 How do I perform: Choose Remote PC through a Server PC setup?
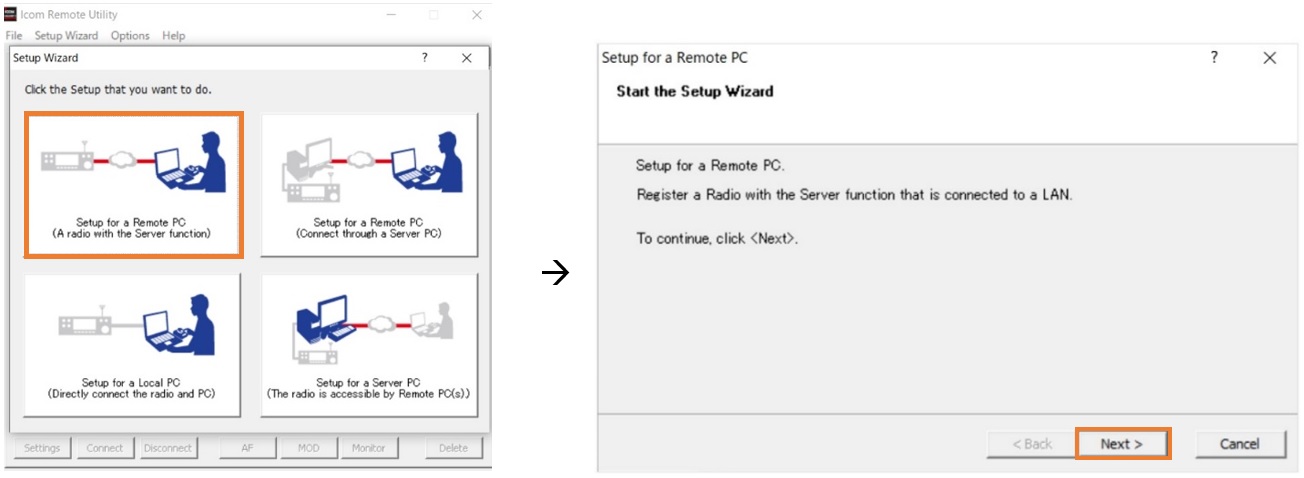coord(369,185)
